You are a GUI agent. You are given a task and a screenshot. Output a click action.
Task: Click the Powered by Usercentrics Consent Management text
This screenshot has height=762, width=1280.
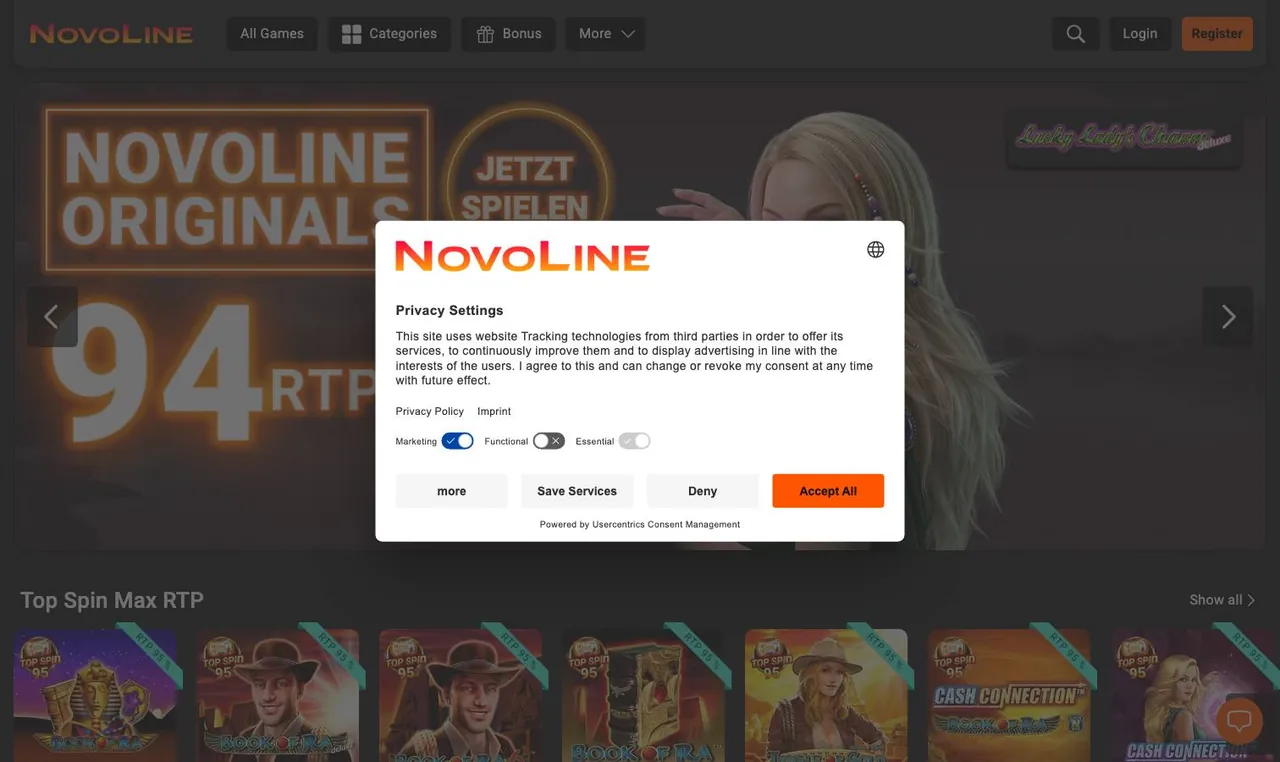[x=640, y=524]
